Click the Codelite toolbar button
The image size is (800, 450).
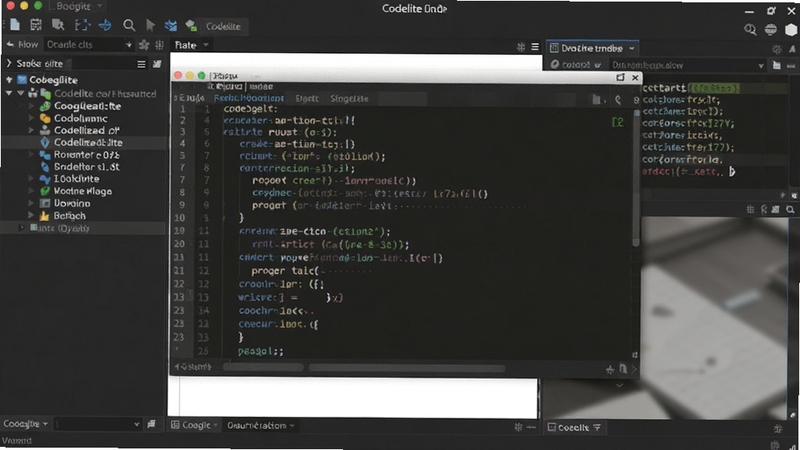pos(223,26)
